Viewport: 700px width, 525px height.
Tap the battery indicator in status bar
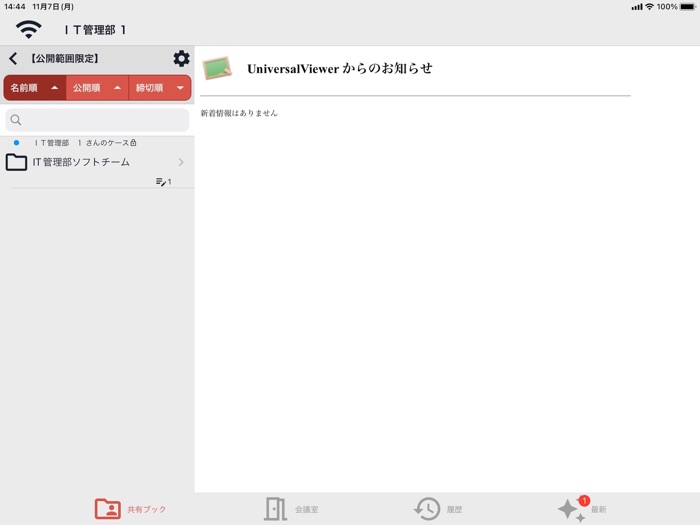688,7
